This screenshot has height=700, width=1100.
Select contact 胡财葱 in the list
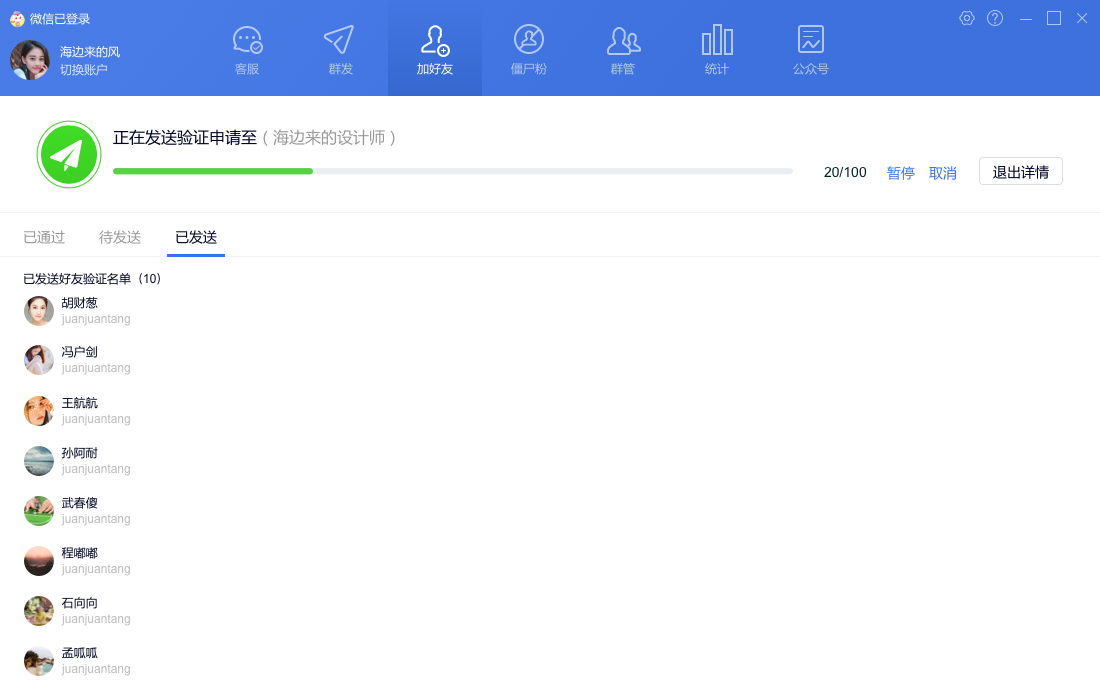pyautogui.click(x=80, y=303)
